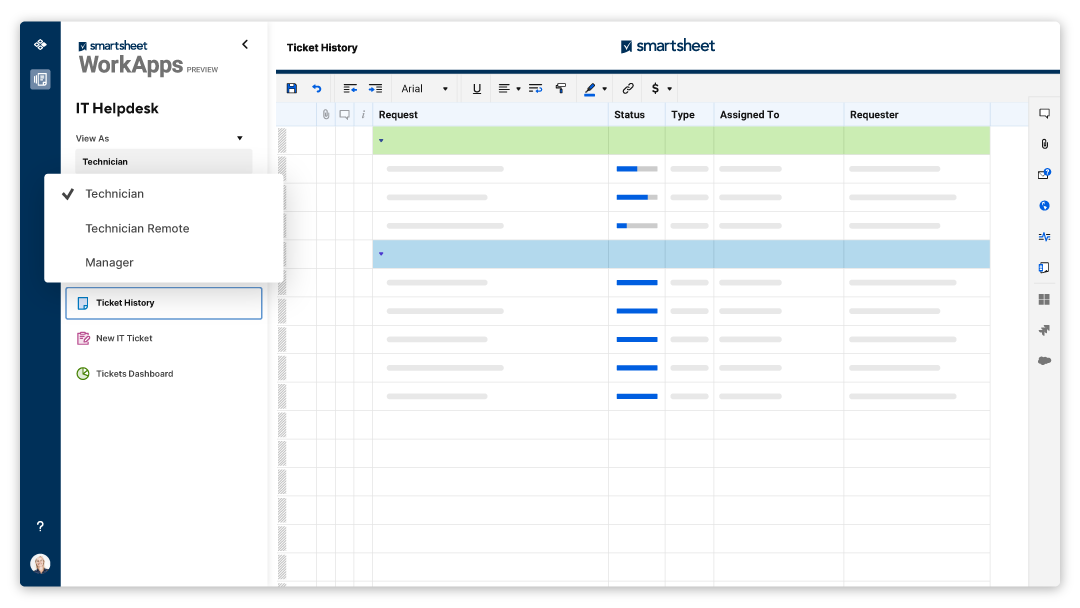1080x608 pixels.
Task: Apply underline formatting
Action: point(477,89)
